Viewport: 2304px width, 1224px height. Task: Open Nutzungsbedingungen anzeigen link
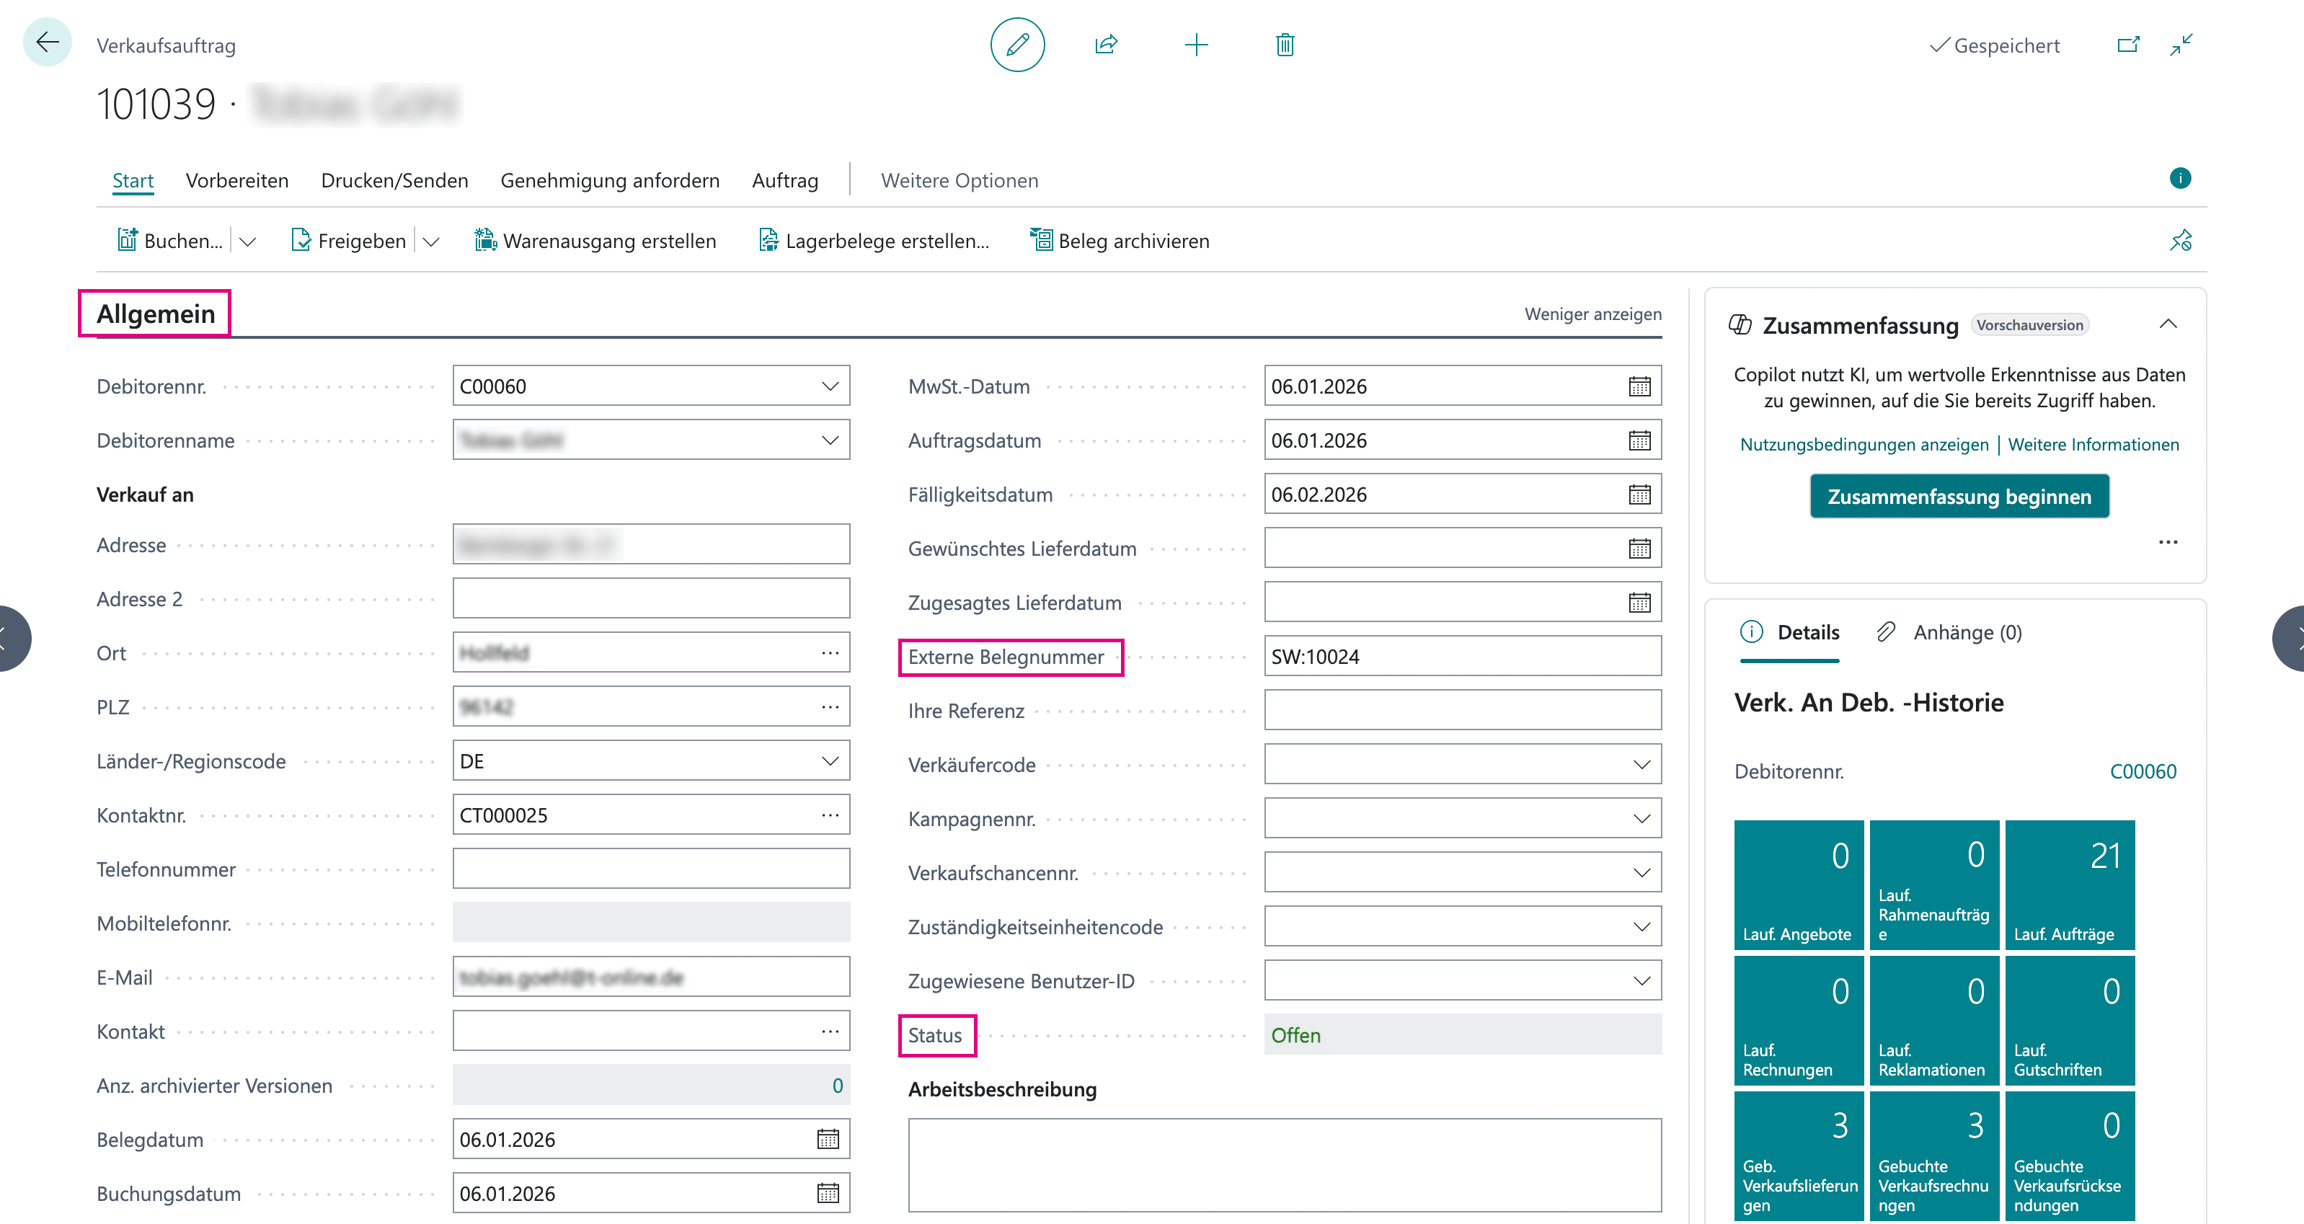(x=1864, y=444)
